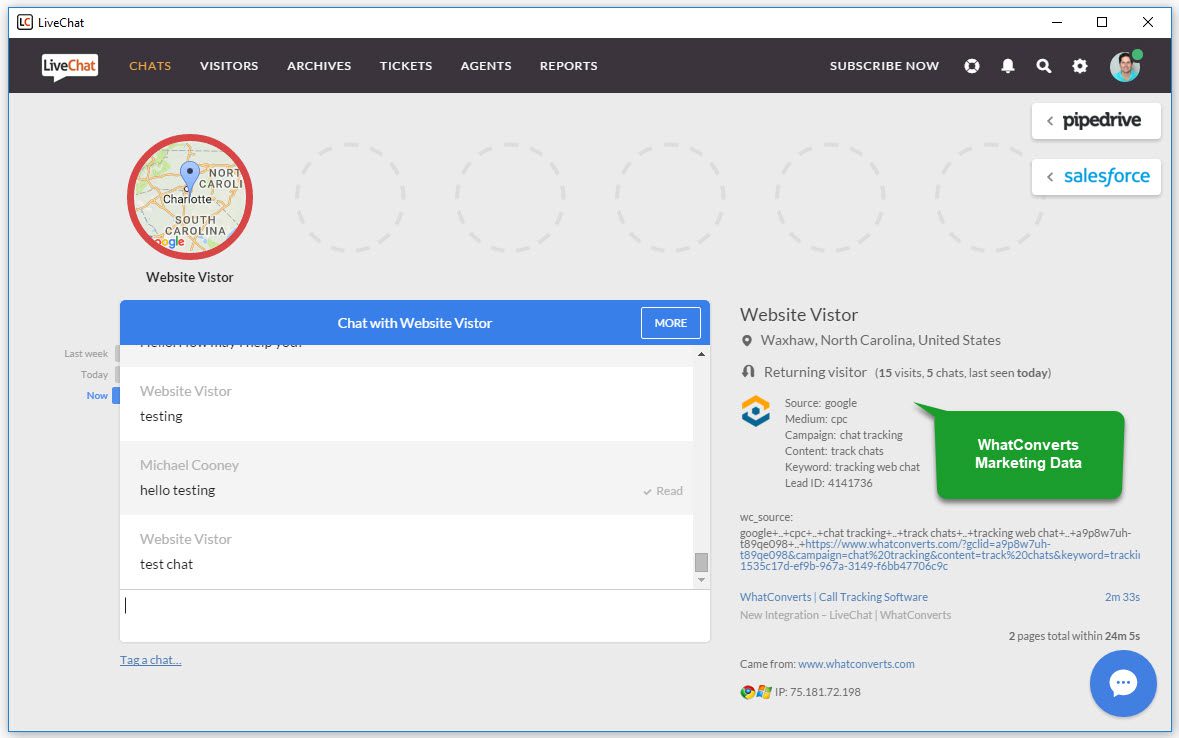Click the returning visitor headset icon
The height and width of the screenshot is (738, 1179).
(747, 372)
